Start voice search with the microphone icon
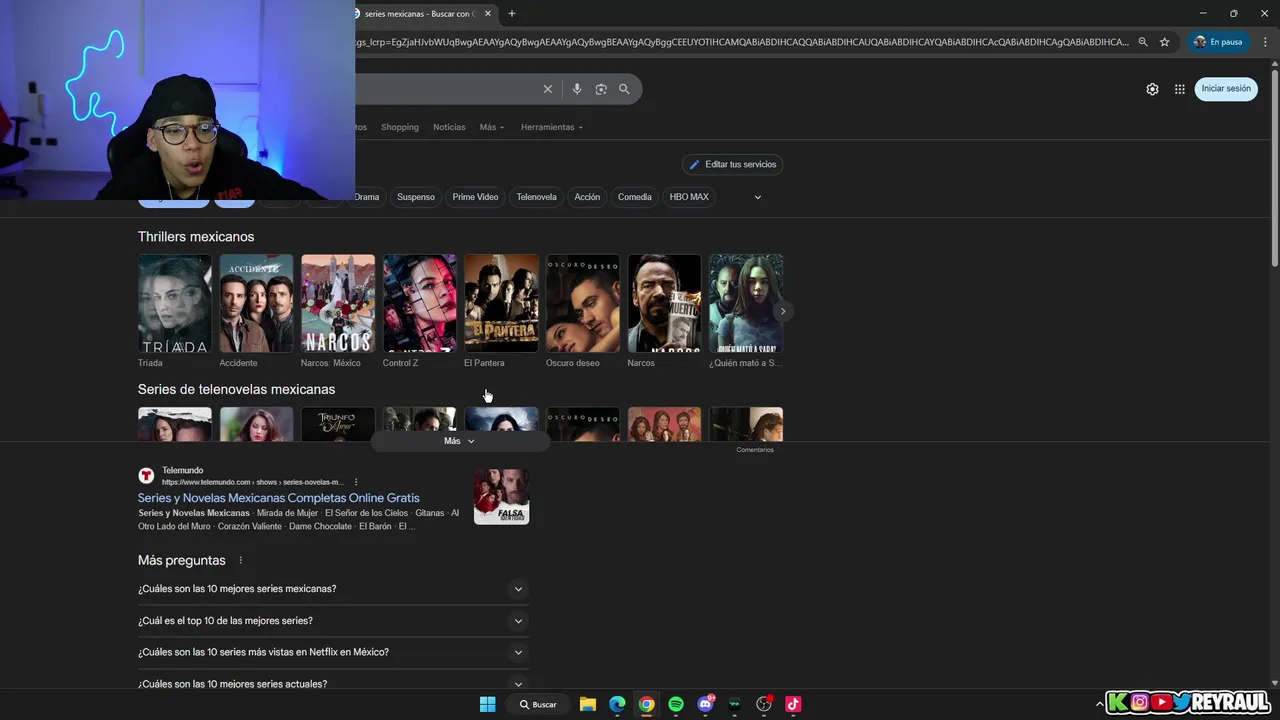Viewport: 1280px width, 720px height. [x=577, y=89]
